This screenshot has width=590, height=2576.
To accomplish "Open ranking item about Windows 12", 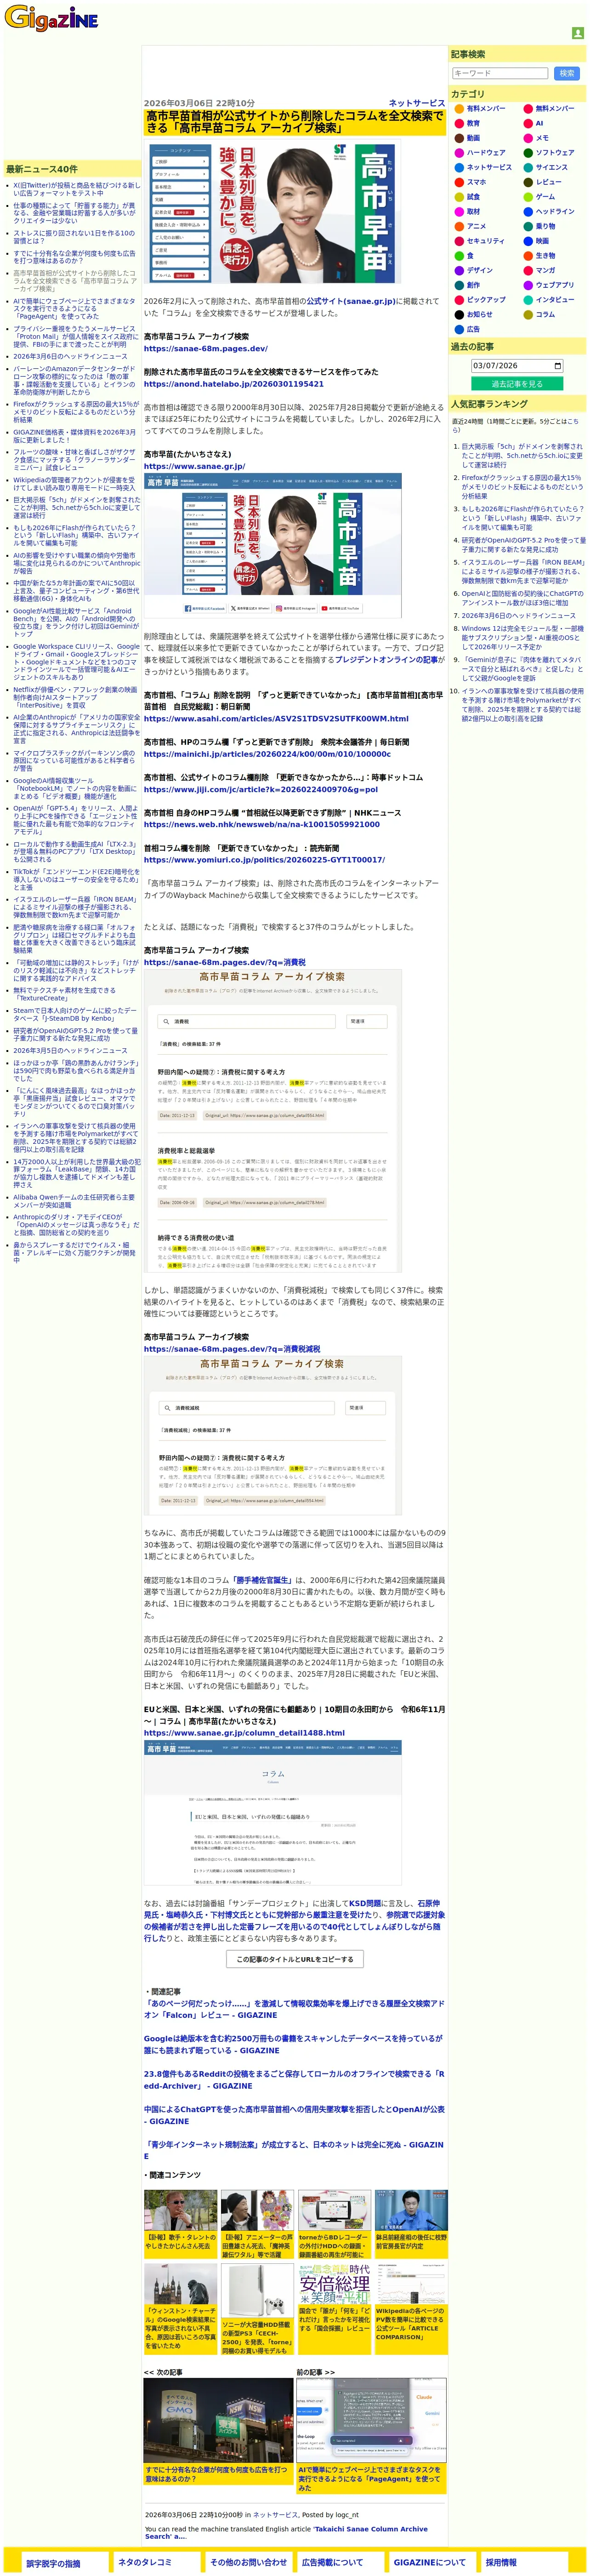I will (x=522, y=637).
